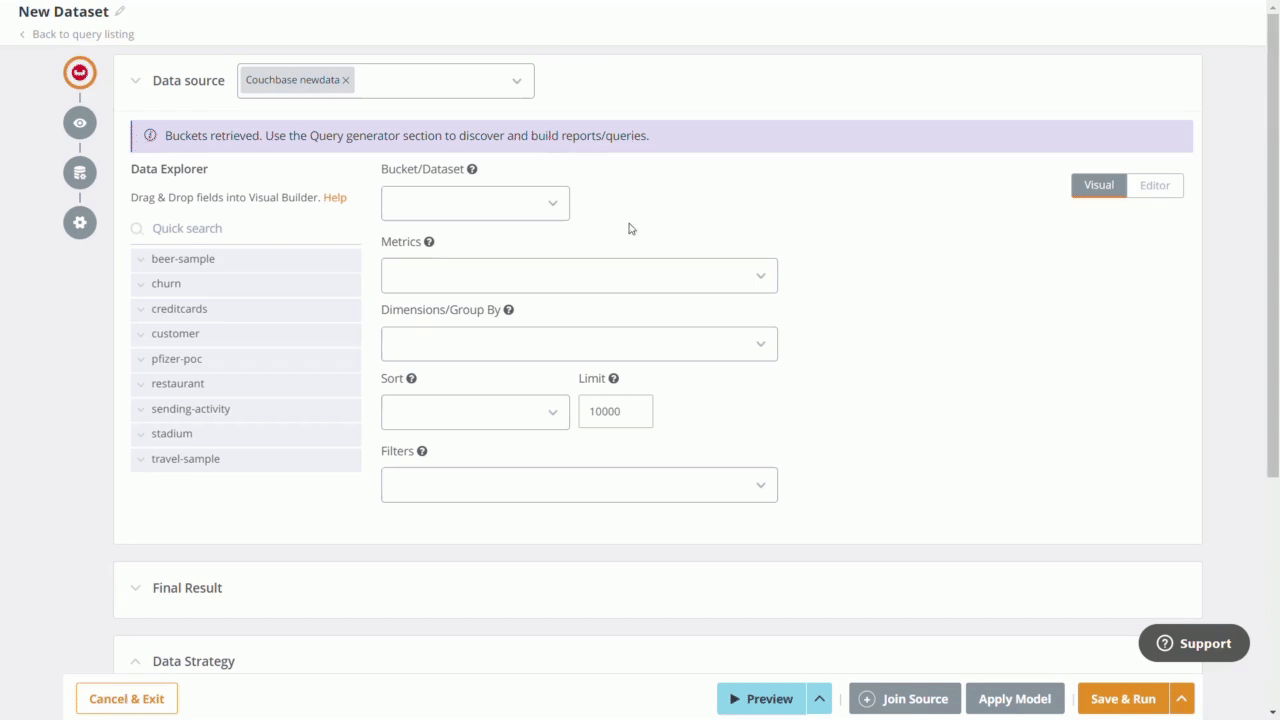Screen dimensions: 1280x720
Task: Click the Support question-mark icon
Action: [x=1164, y=643]
